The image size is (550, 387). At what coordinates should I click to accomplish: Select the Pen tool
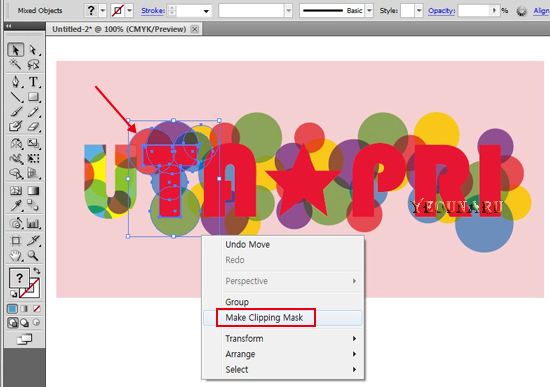click(x=15, y=82)
